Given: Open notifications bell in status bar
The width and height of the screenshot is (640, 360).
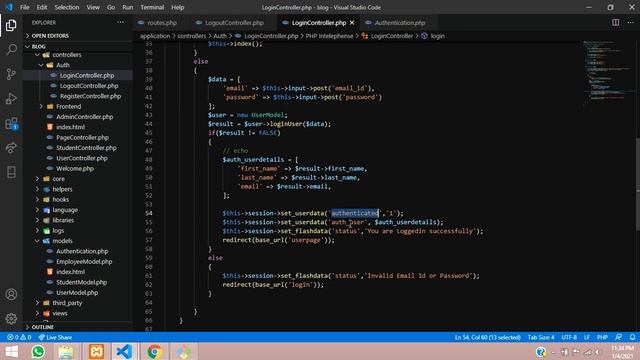Looking at the screenshot, I should click(632, 337).
